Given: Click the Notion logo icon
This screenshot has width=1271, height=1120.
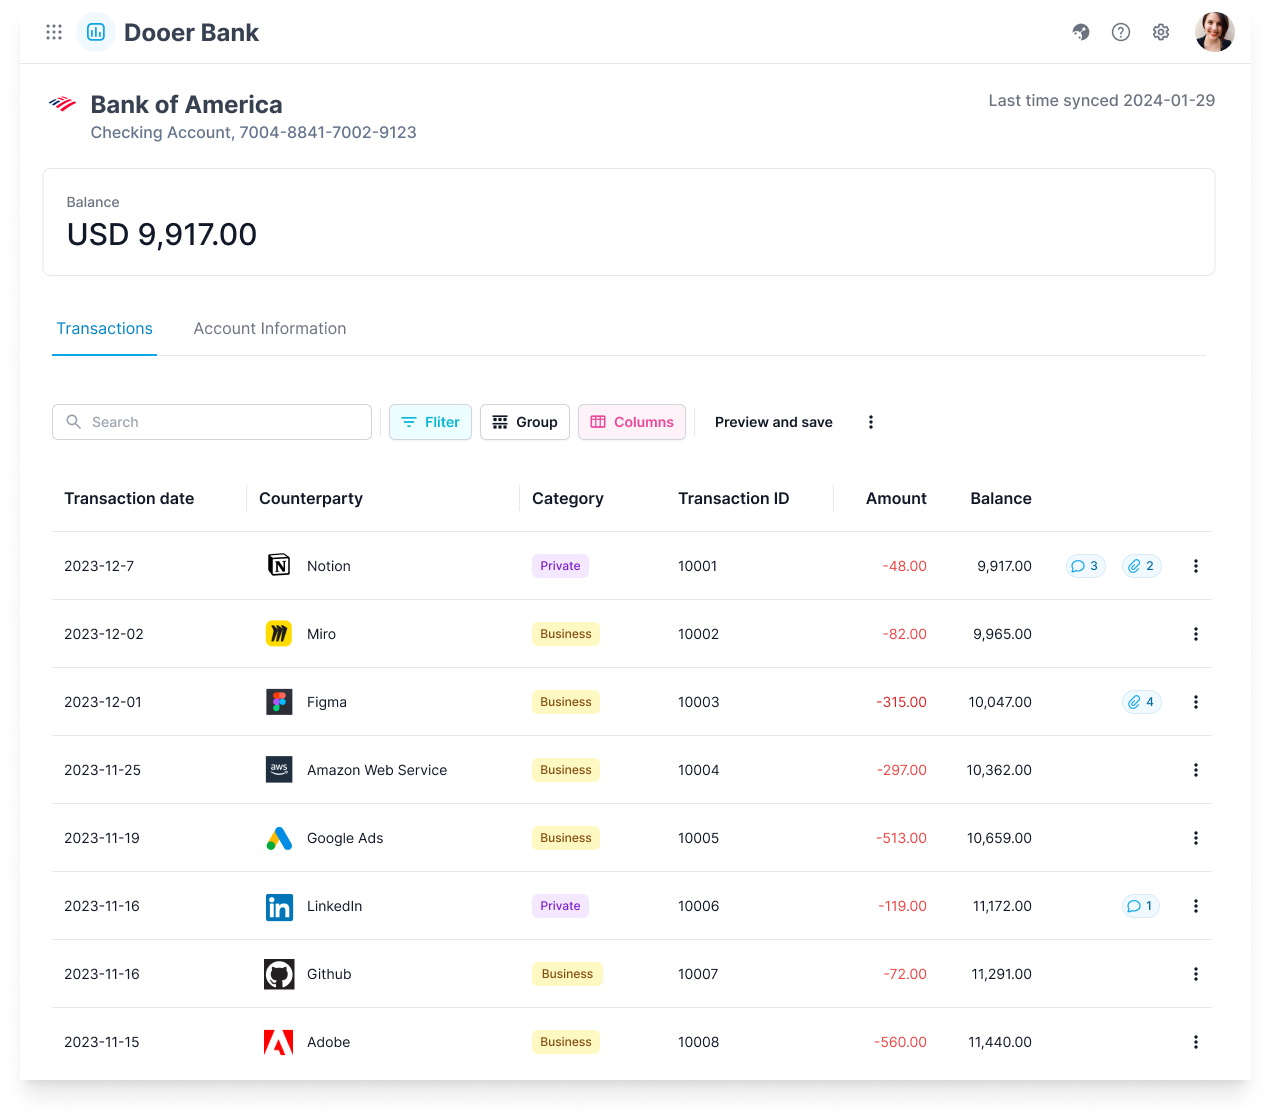Looking at the screenshot, I should (x=279, y=566).
